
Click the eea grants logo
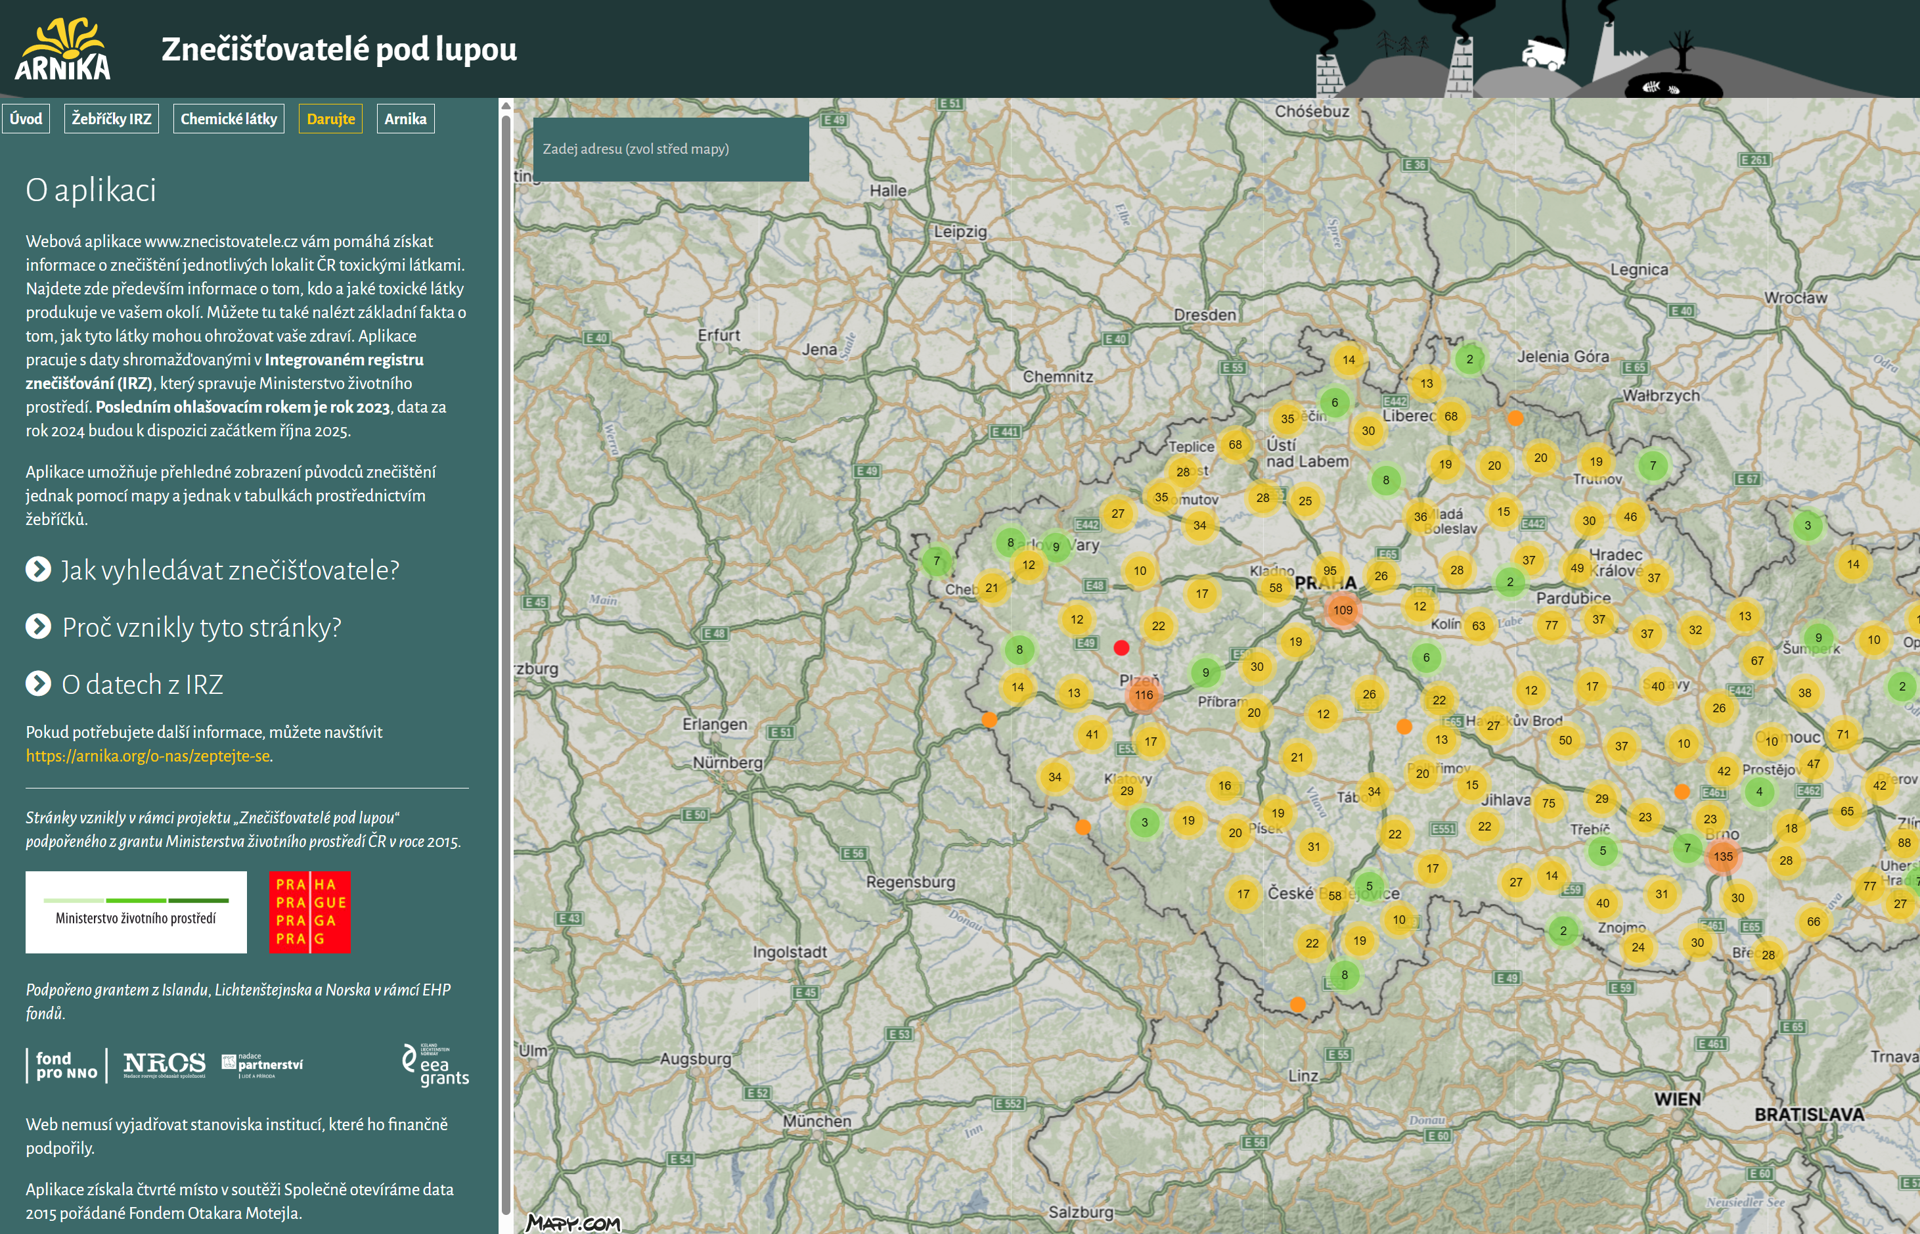tap(435, 1065)
